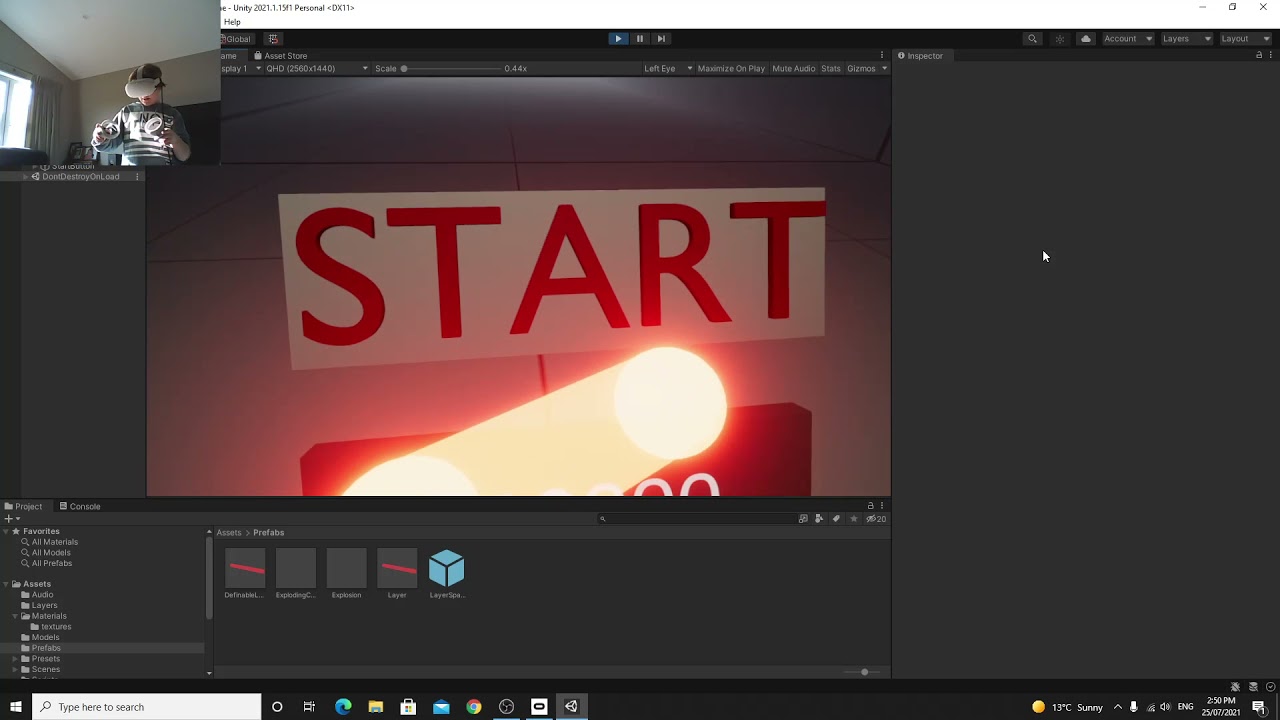Select the Layers folder in Assets

click(44, 606)
